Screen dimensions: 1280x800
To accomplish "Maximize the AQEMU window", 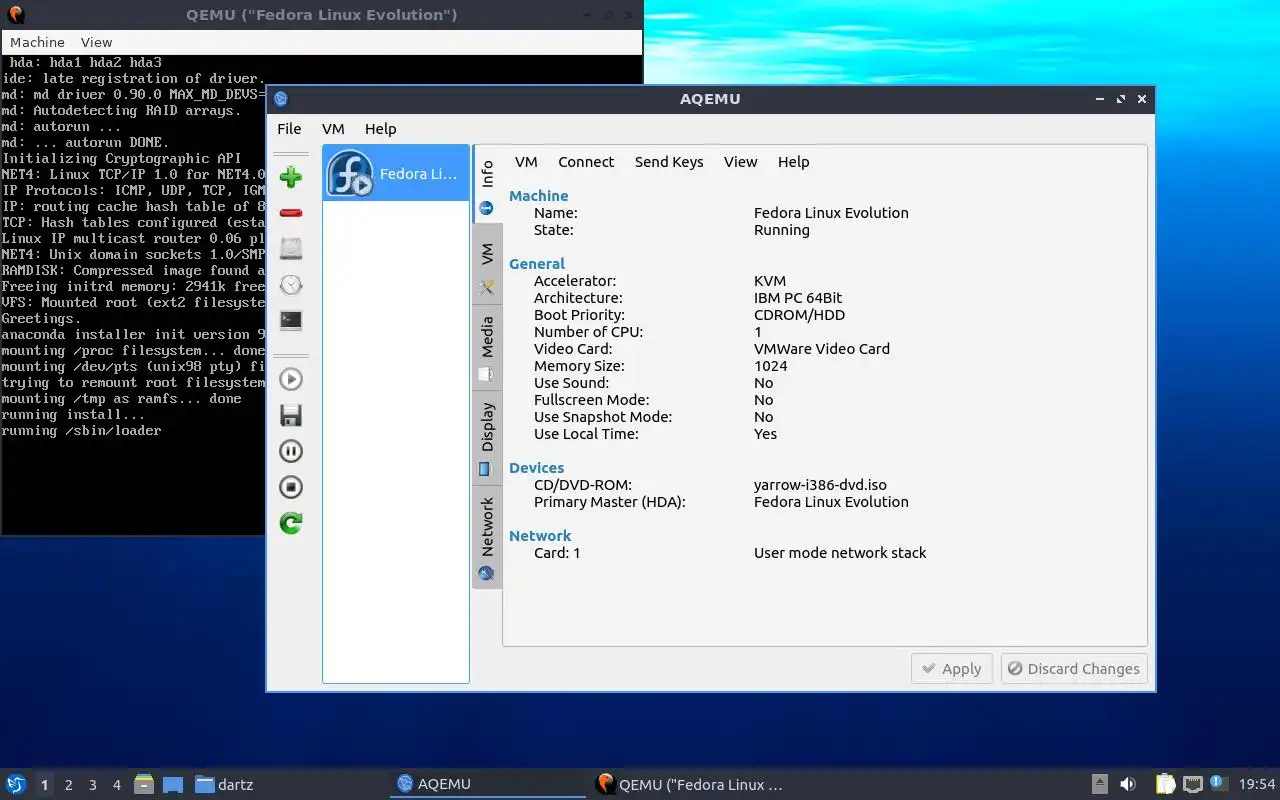I will click(x=1121, y=99).
